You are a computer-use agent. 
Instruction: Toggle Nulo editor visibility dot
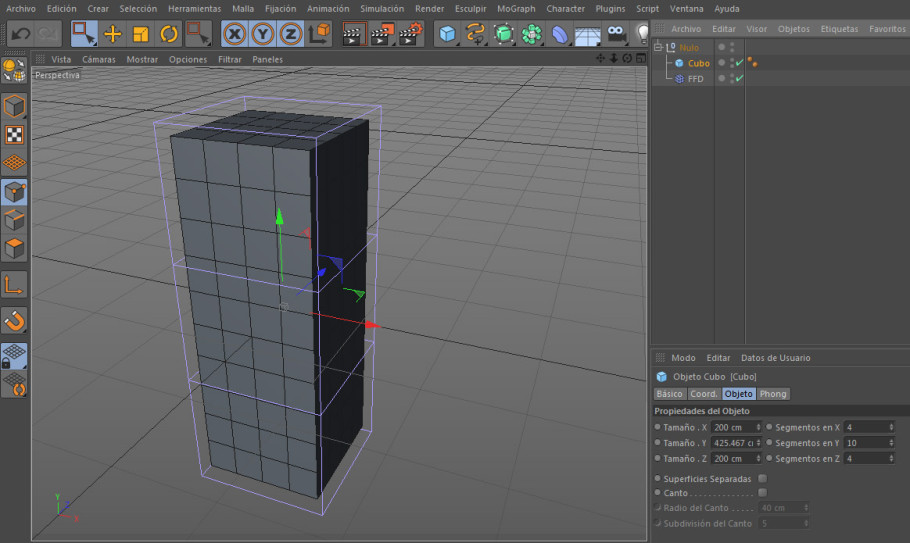[732, 44]
